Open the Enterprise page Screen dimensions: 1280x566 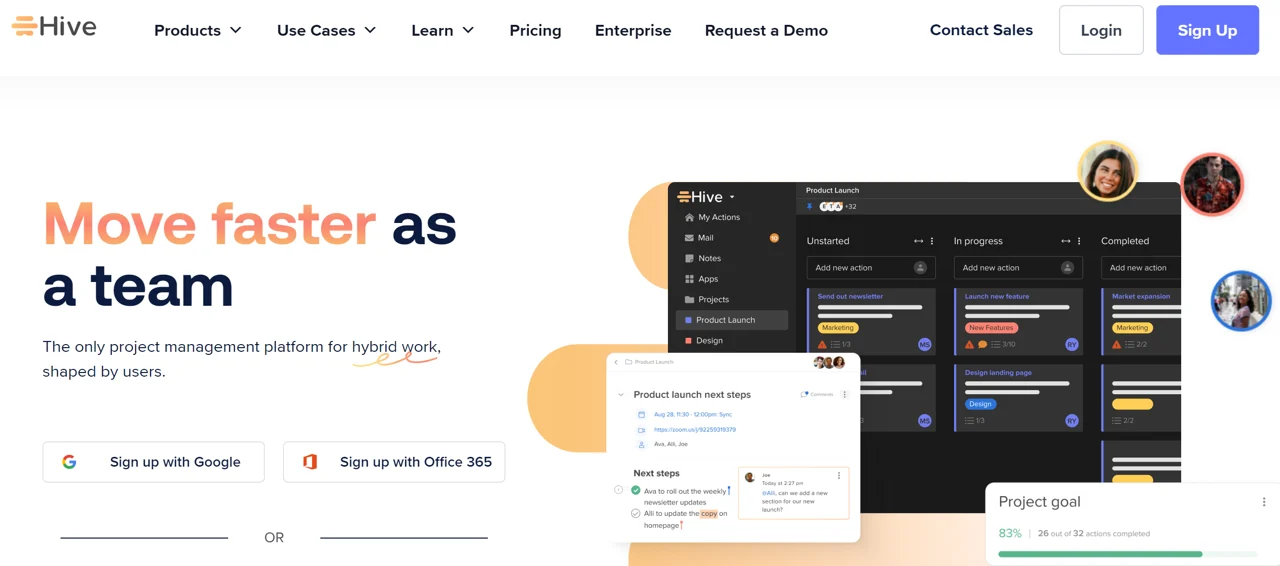coord(633,30)
